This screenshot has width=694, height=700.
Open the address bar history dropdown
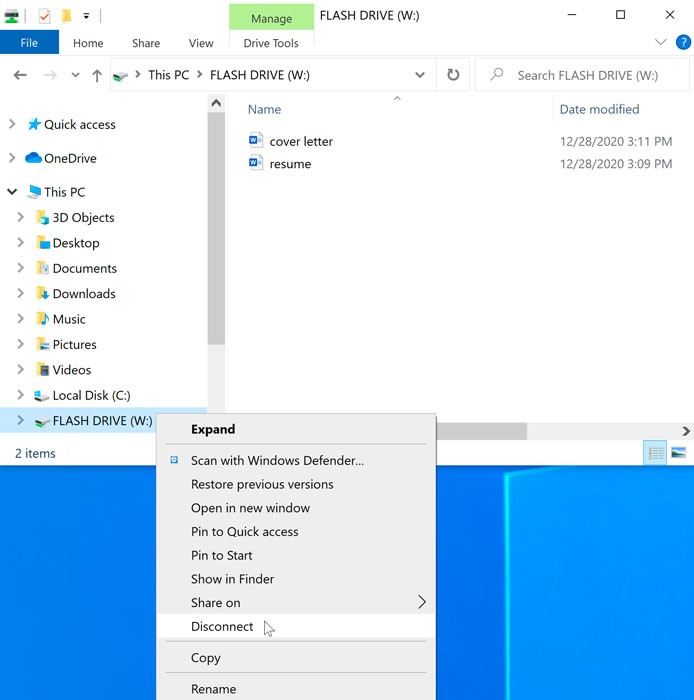pyautogui.click(x=420, y=75)
